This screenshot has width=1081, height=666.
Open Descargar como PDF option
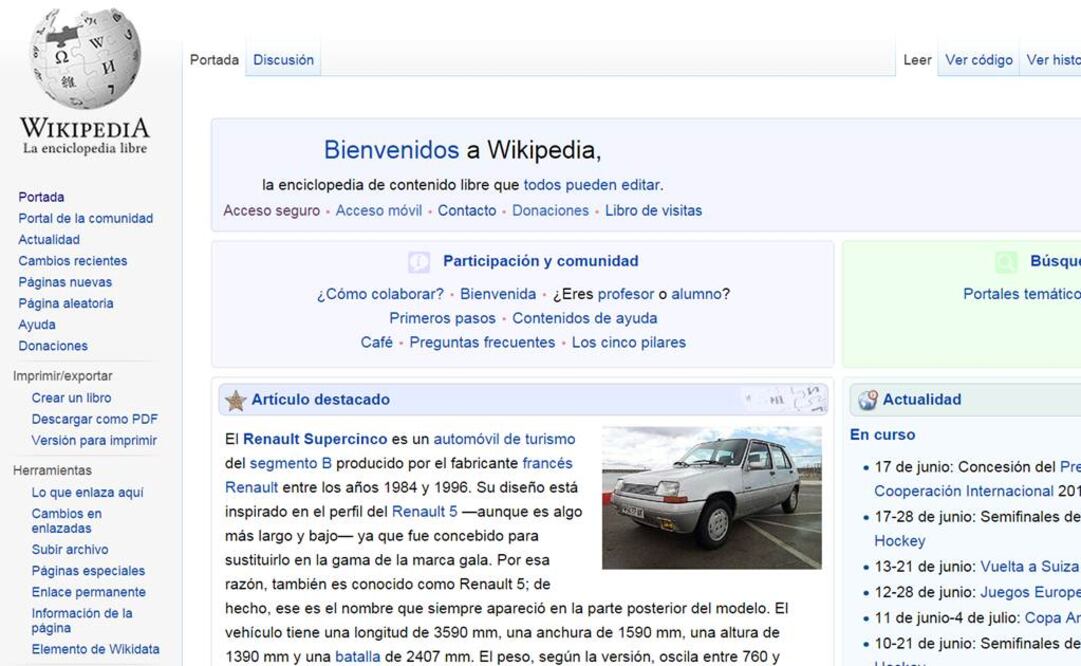(95, 418)
